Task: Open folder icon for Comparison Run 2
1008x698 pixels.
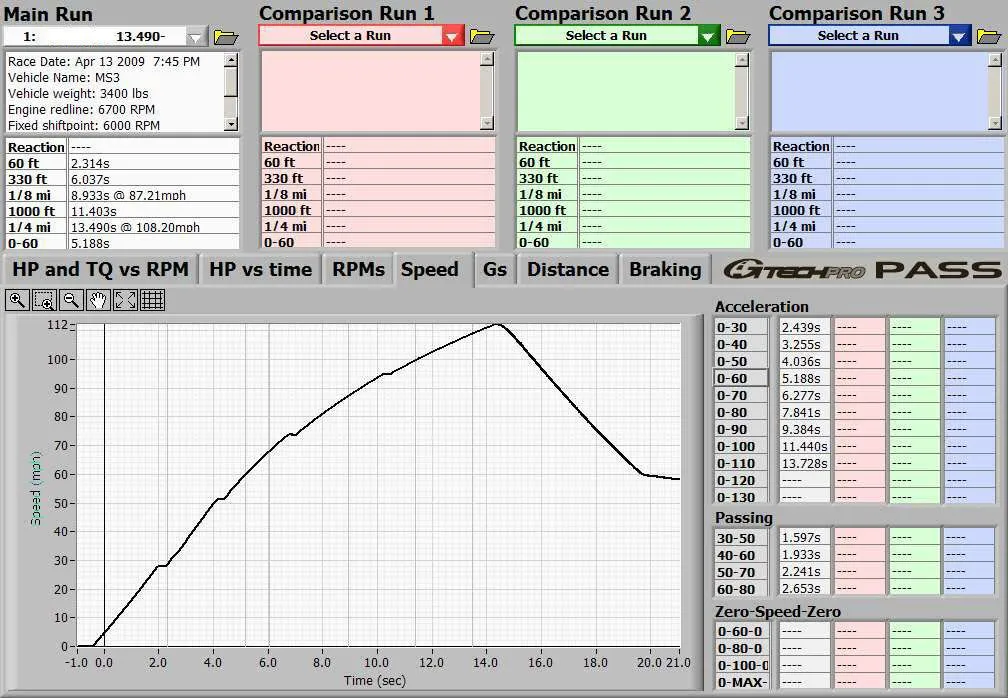Action: [x=738, y=37]
